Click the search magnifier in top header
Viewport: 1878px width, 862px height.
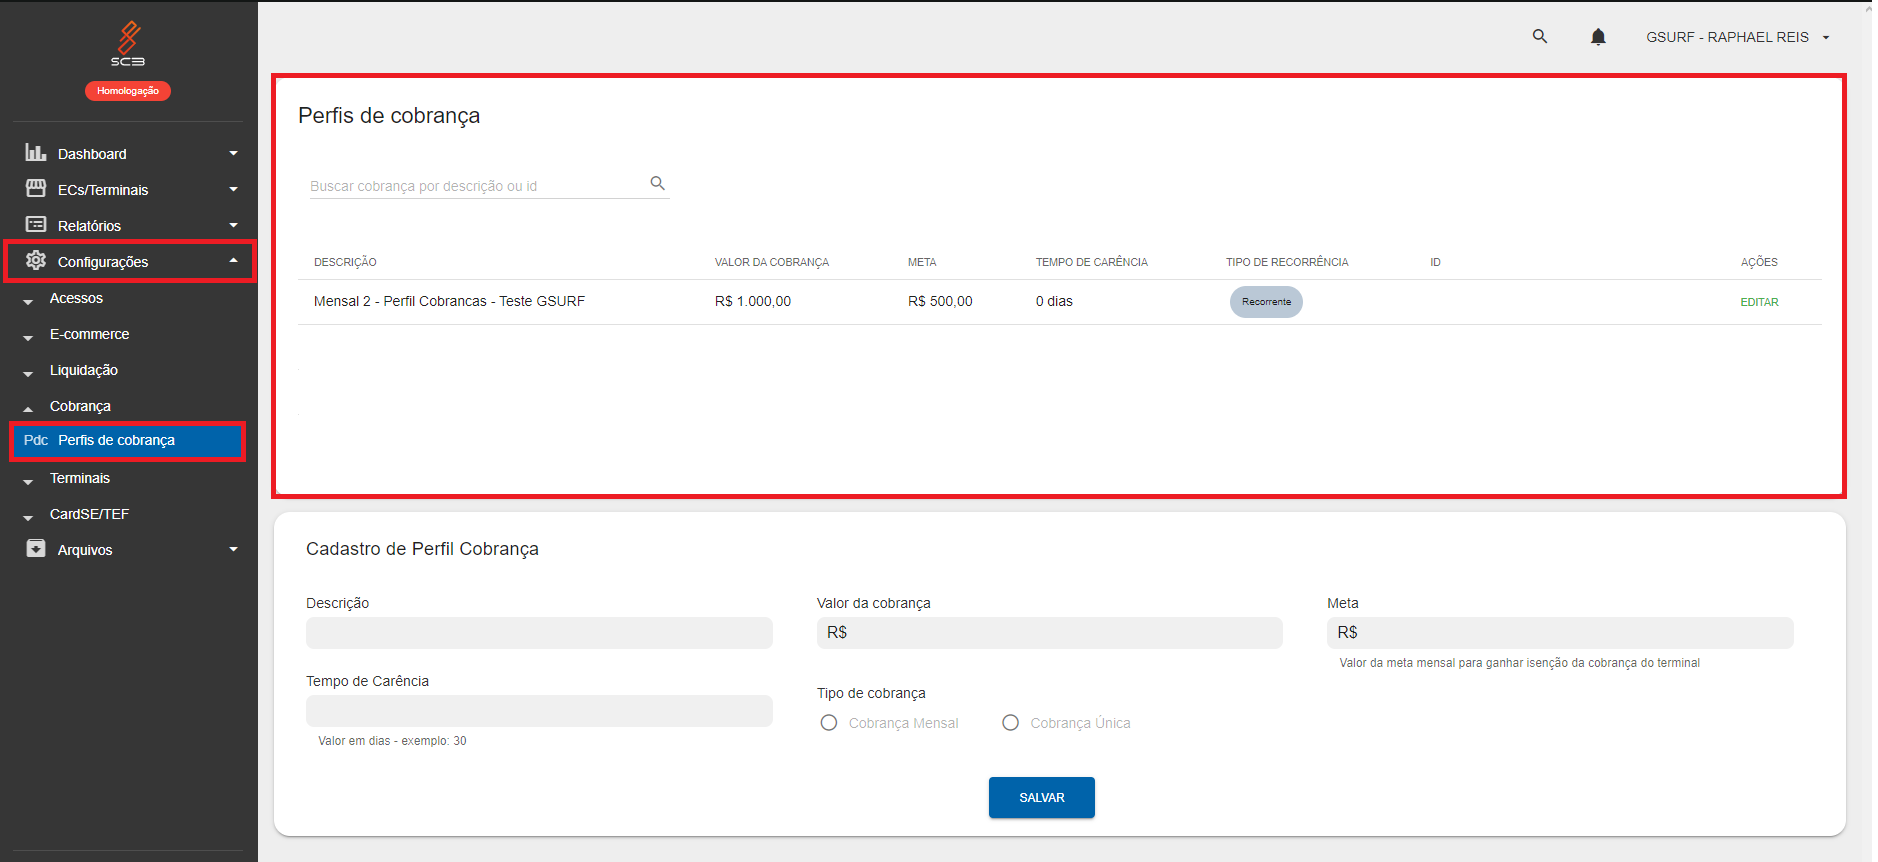click(1539, 37)
